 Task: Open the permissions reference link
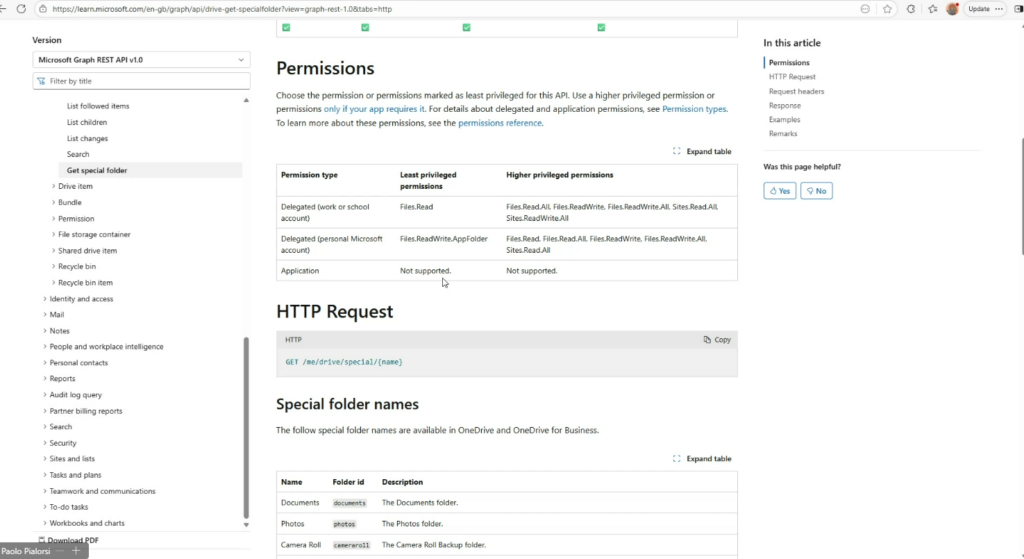[x=500, y=123]
